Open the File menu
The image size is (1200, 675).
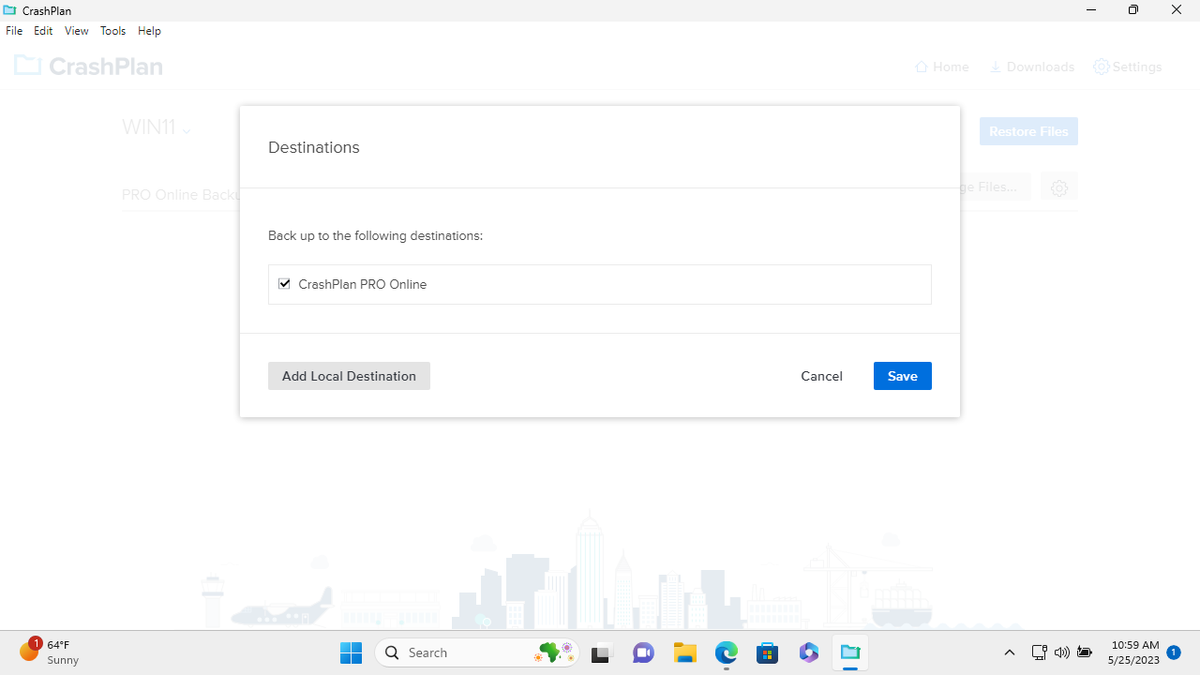click(x=14, y=31)
